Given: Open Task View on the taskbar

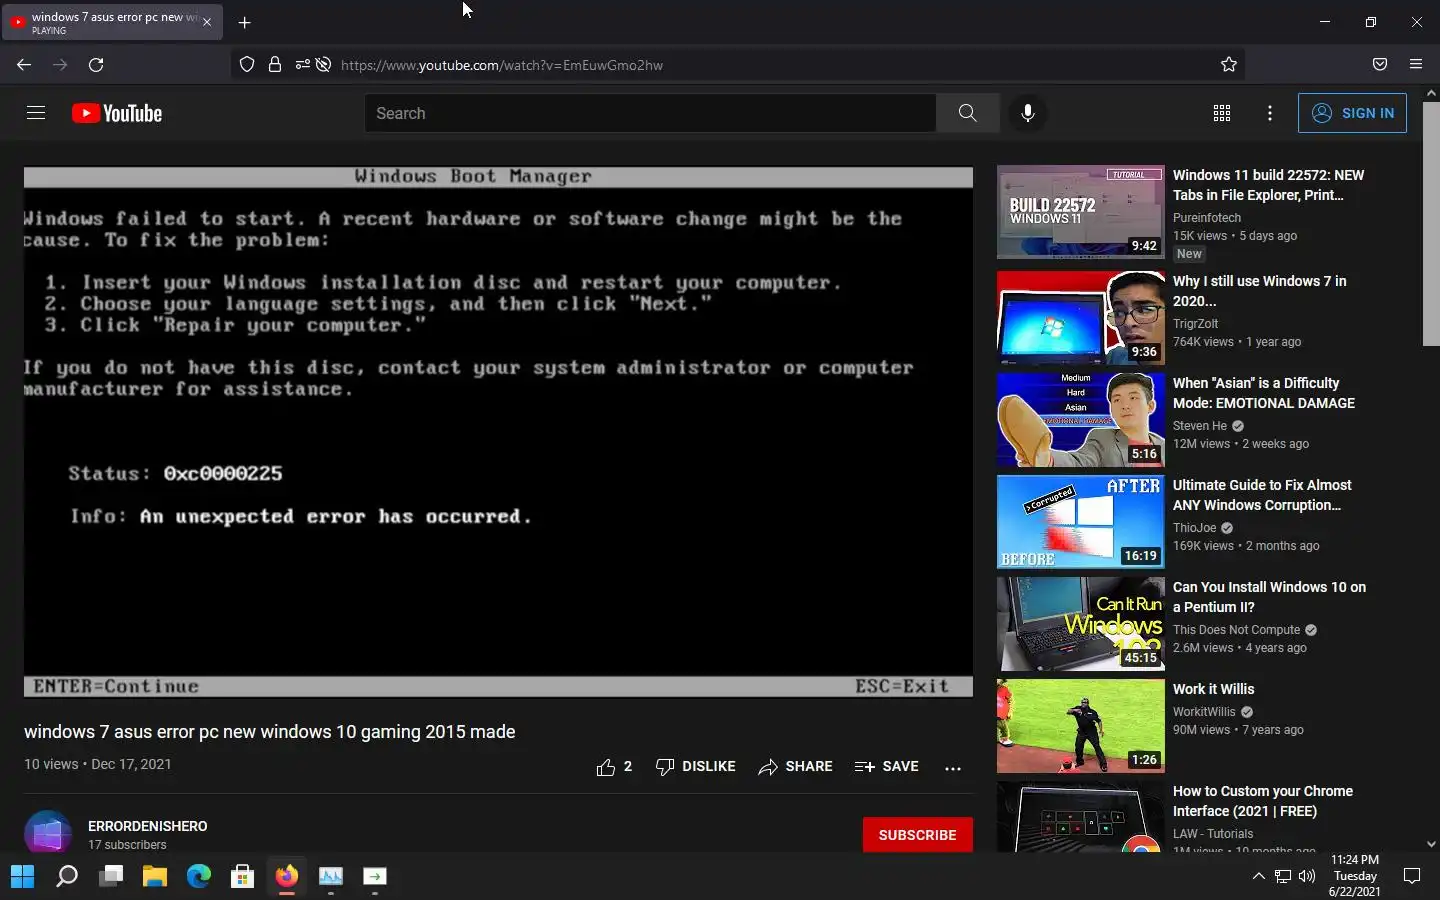Looking at the screenshot, I should 111,877.
